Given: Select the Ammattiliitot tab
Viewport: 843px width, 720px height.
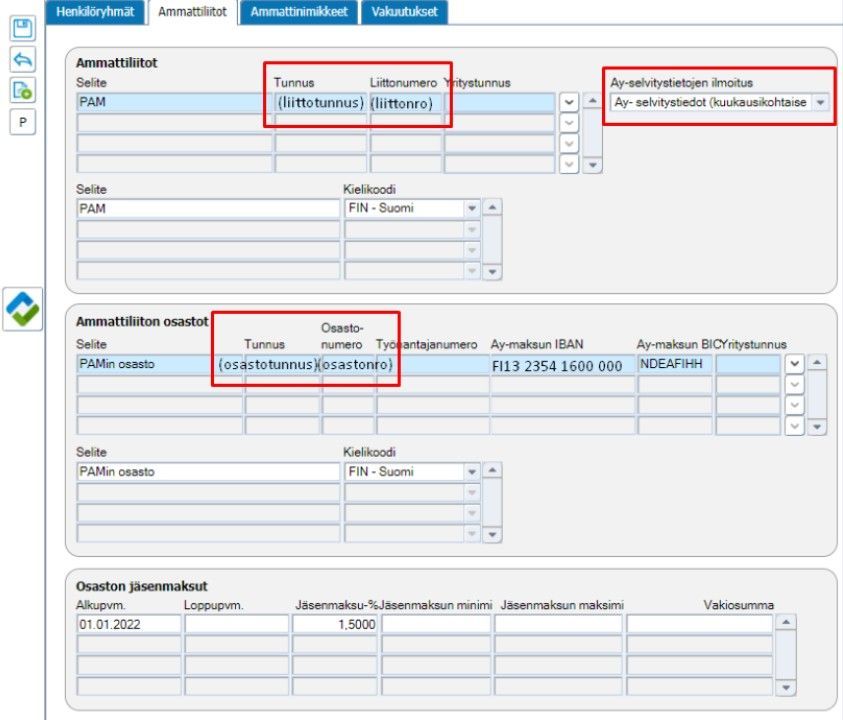Looking at the screenshot, I should tap(192, 12).
